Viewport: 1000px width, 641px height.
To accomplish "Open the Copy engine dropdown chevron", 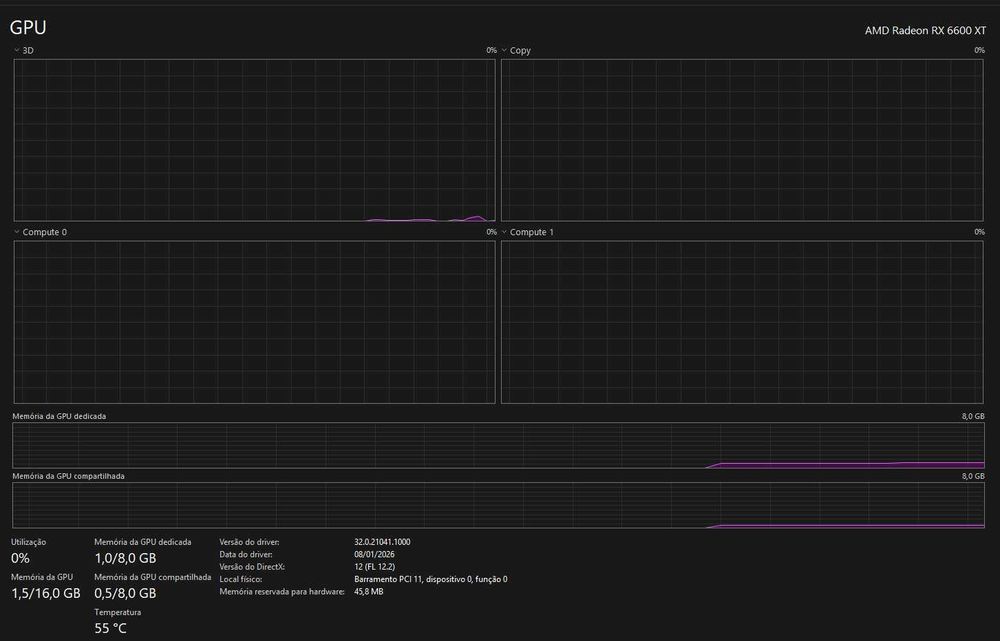I will point(504,50).
